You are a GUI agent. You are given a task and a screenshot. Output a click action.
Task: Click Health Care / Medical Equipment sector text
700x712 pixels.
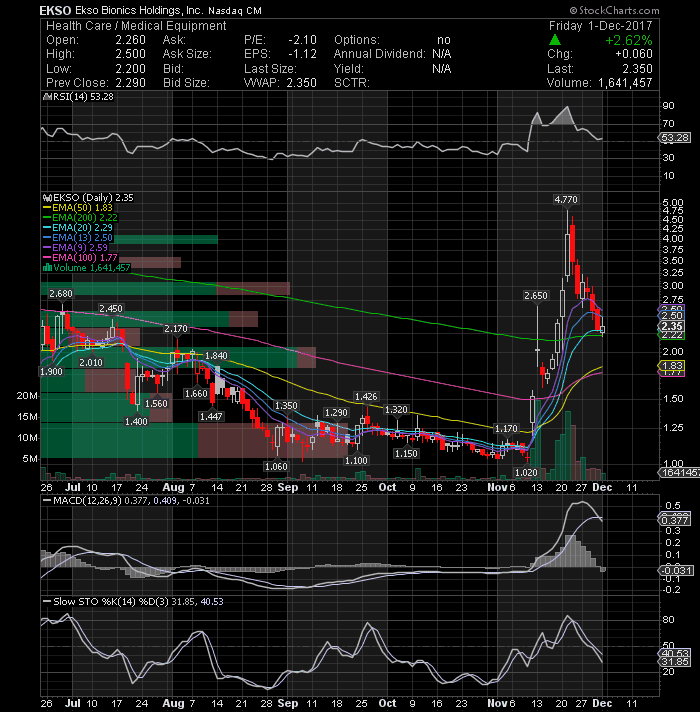point(136,25)
